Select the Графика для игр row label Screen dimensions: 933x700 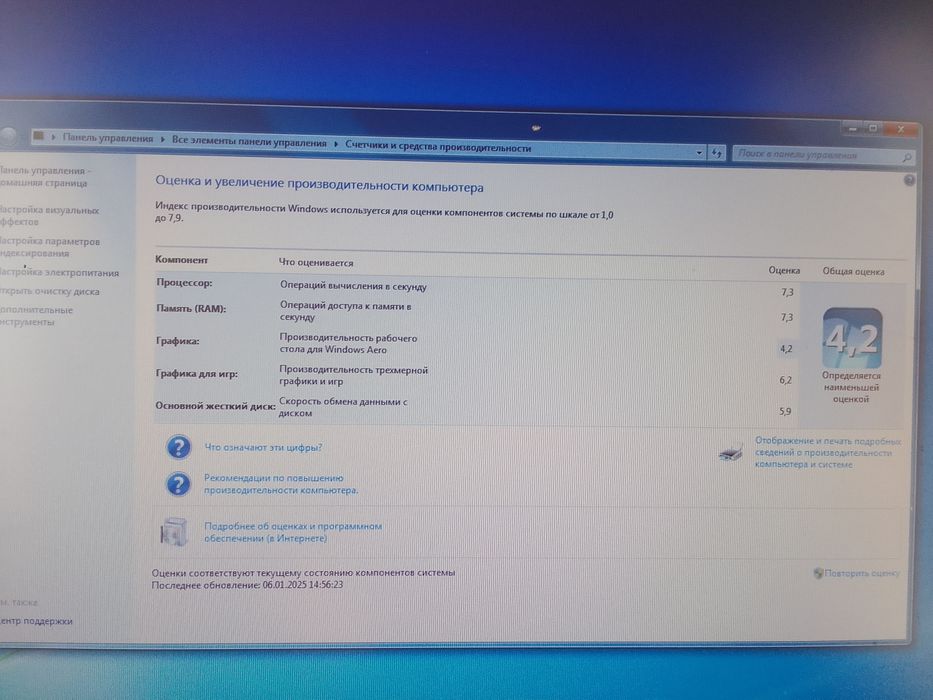click(196, 374)
